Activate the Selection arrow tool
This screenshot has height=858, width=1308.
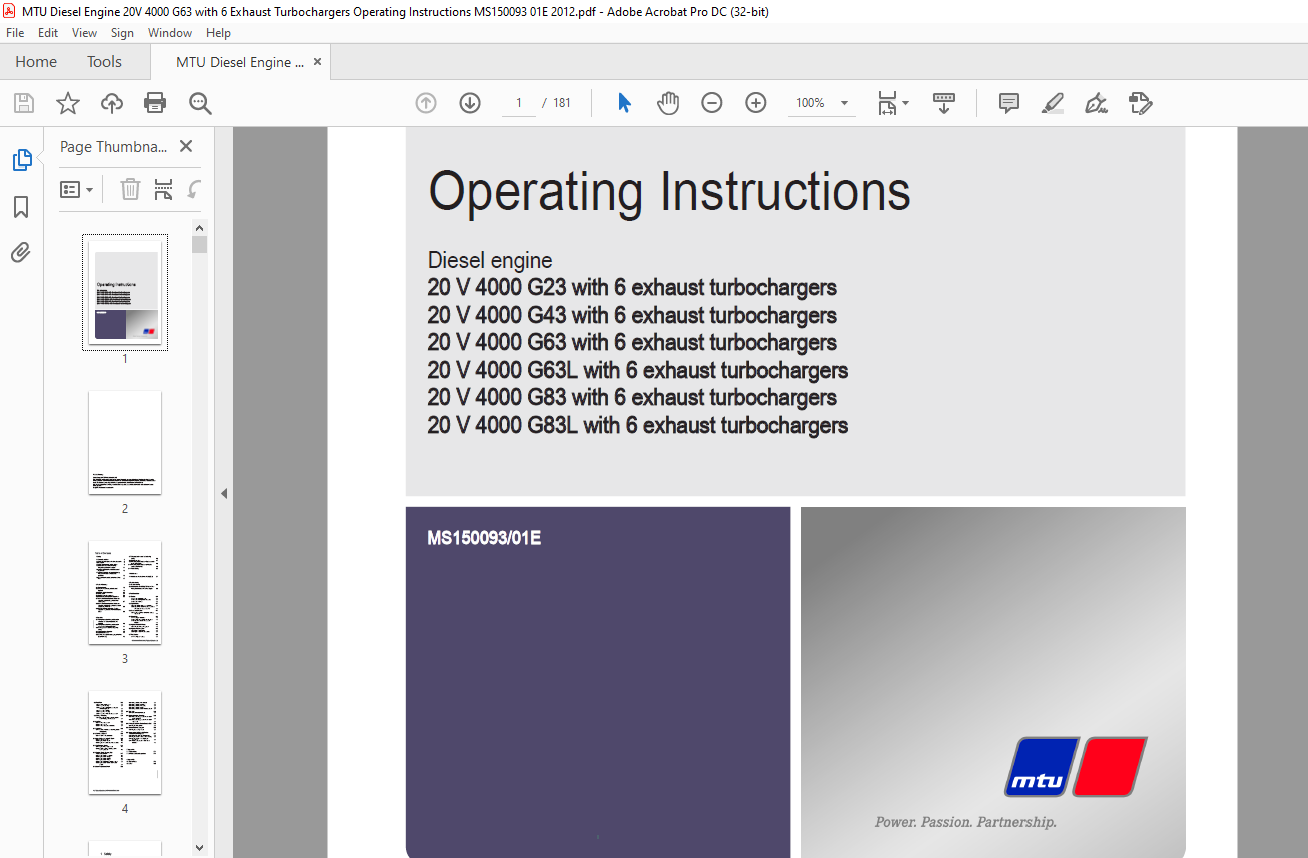coord(624,103)
